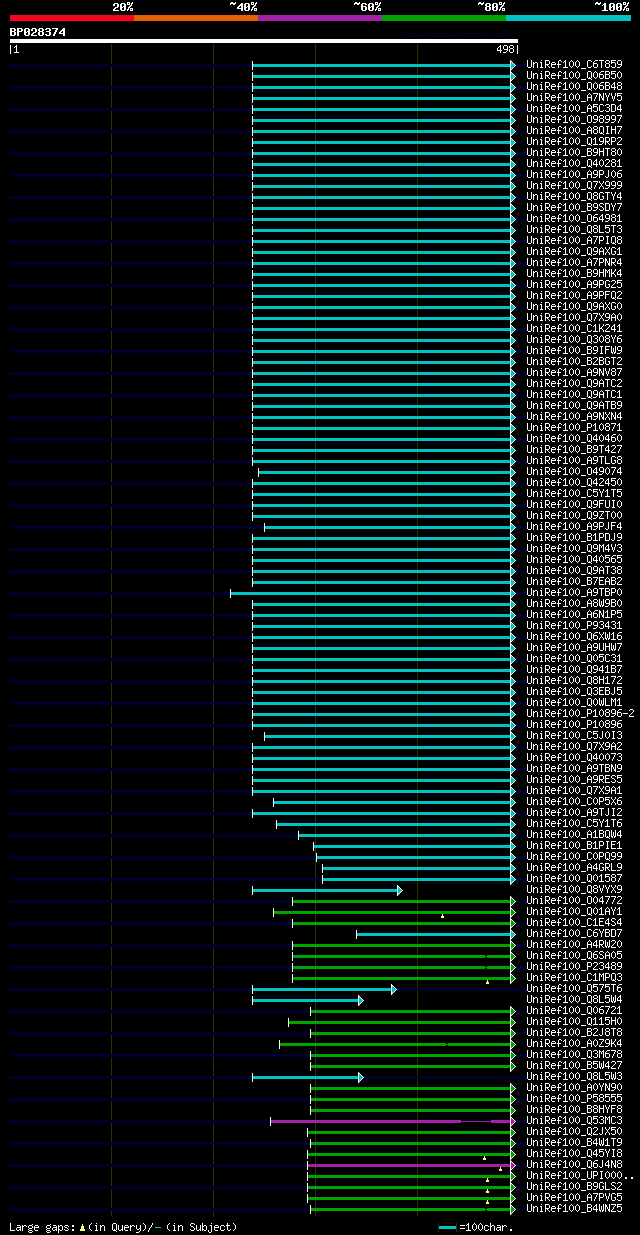
Task: Select the UniRef100_B9HMK4 label
Action: click(x=574, y=273)
